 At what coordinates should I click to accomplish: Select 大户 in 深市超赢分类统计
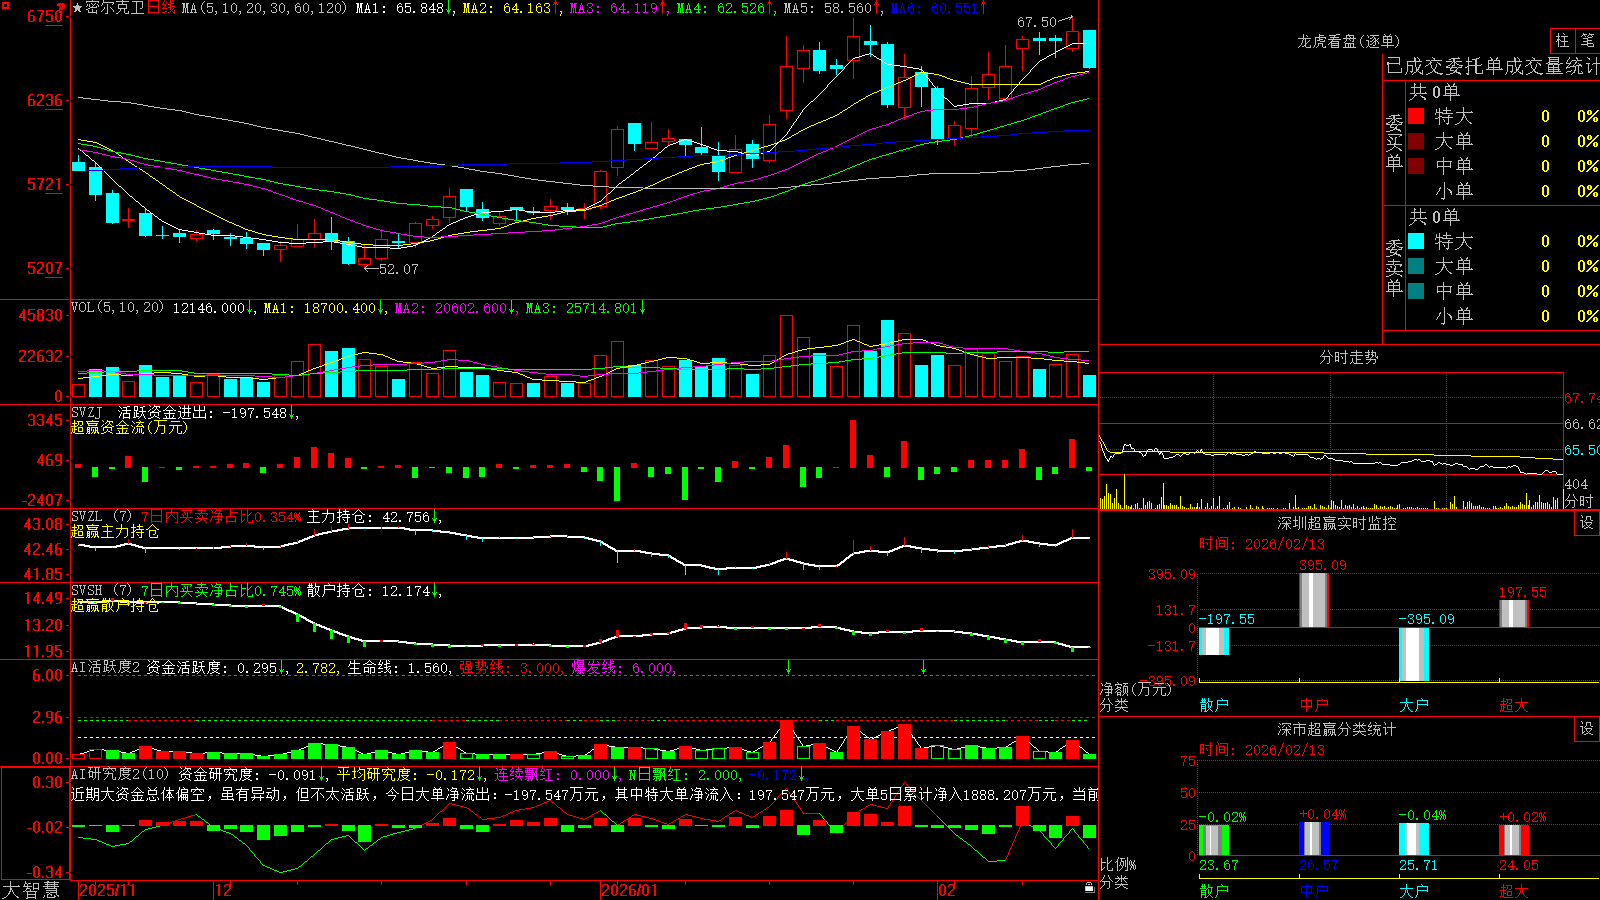click(1414, 890)
